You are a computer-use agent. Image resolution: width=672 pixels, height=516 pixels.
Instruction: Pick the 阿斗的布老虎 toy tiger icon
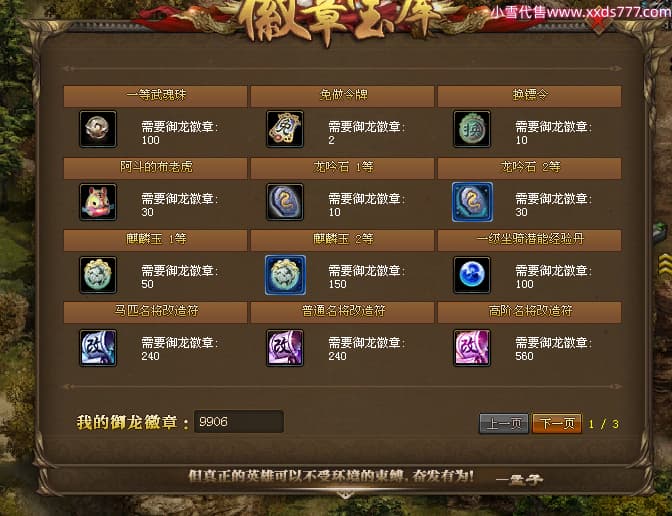click(x=98, y=202)
